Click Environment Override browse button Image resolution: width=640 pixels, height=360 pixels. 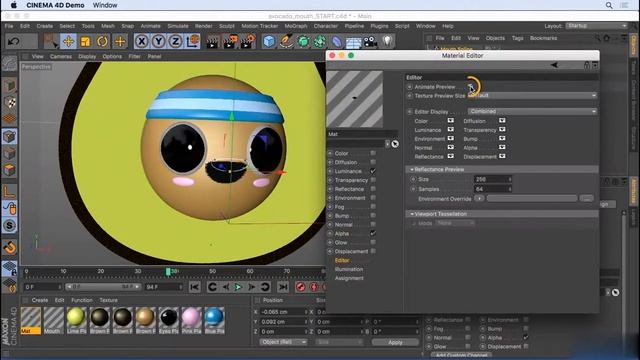(587, 198)
